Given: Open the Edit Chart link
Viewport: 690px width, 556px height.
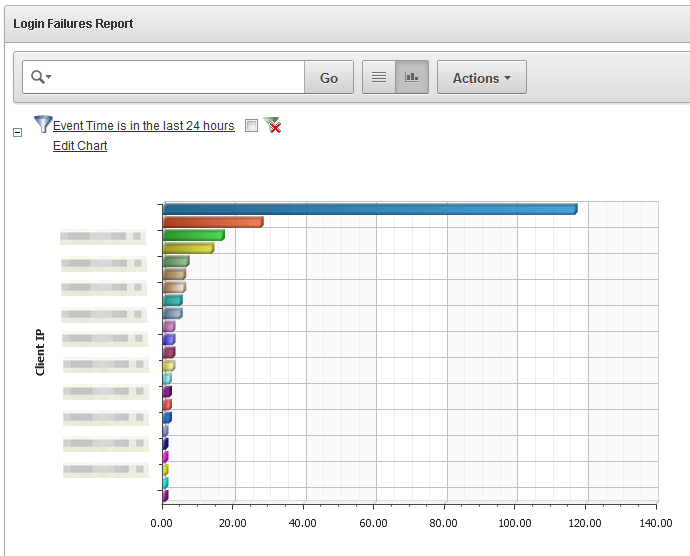Looking at the screenshot, I should coord(80,146).
